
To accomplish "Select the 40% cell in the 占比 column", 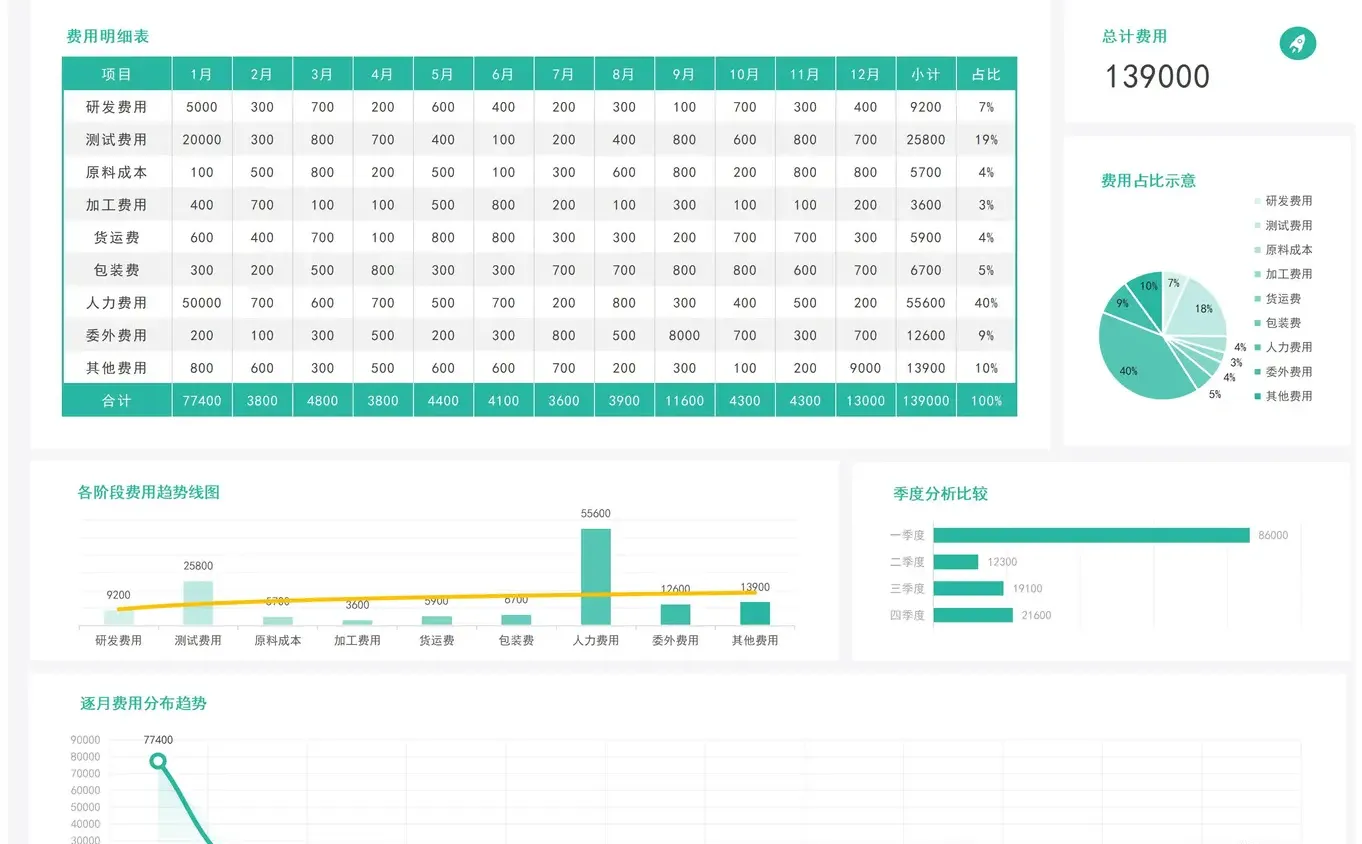I will pos(986,303).
